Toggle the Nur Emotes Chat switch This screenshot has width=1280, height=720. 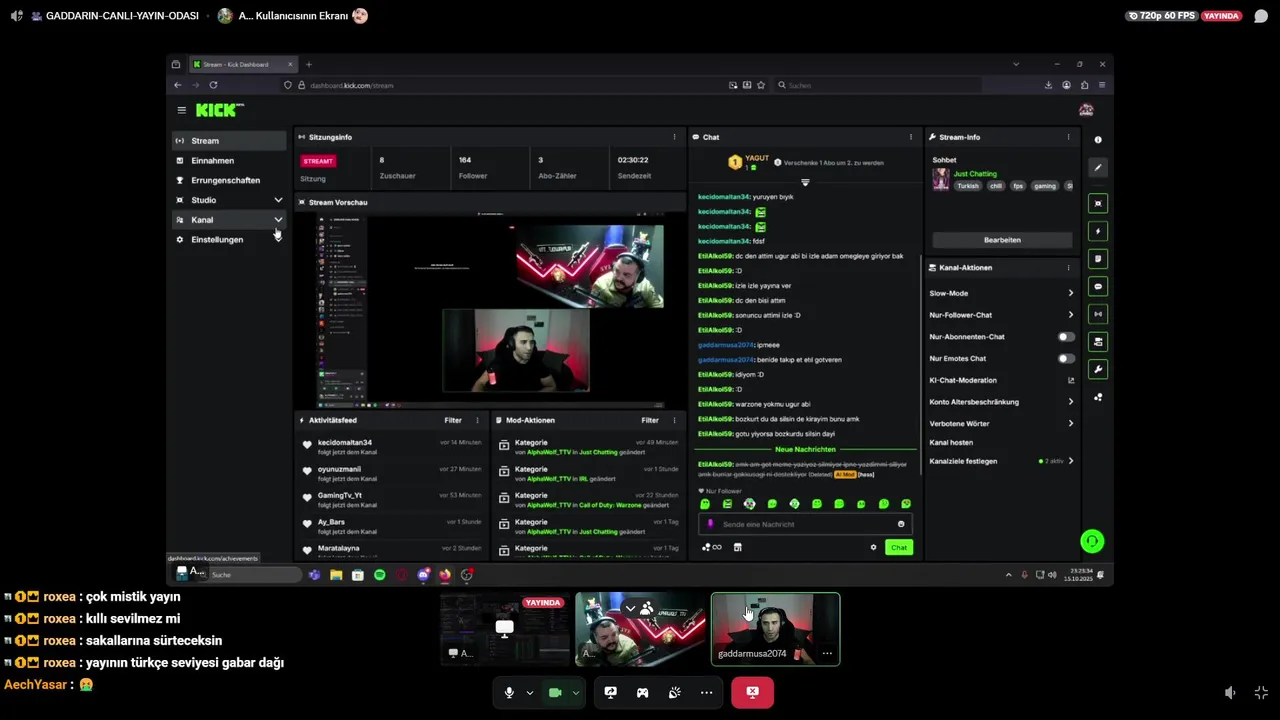coord(1067,358)
